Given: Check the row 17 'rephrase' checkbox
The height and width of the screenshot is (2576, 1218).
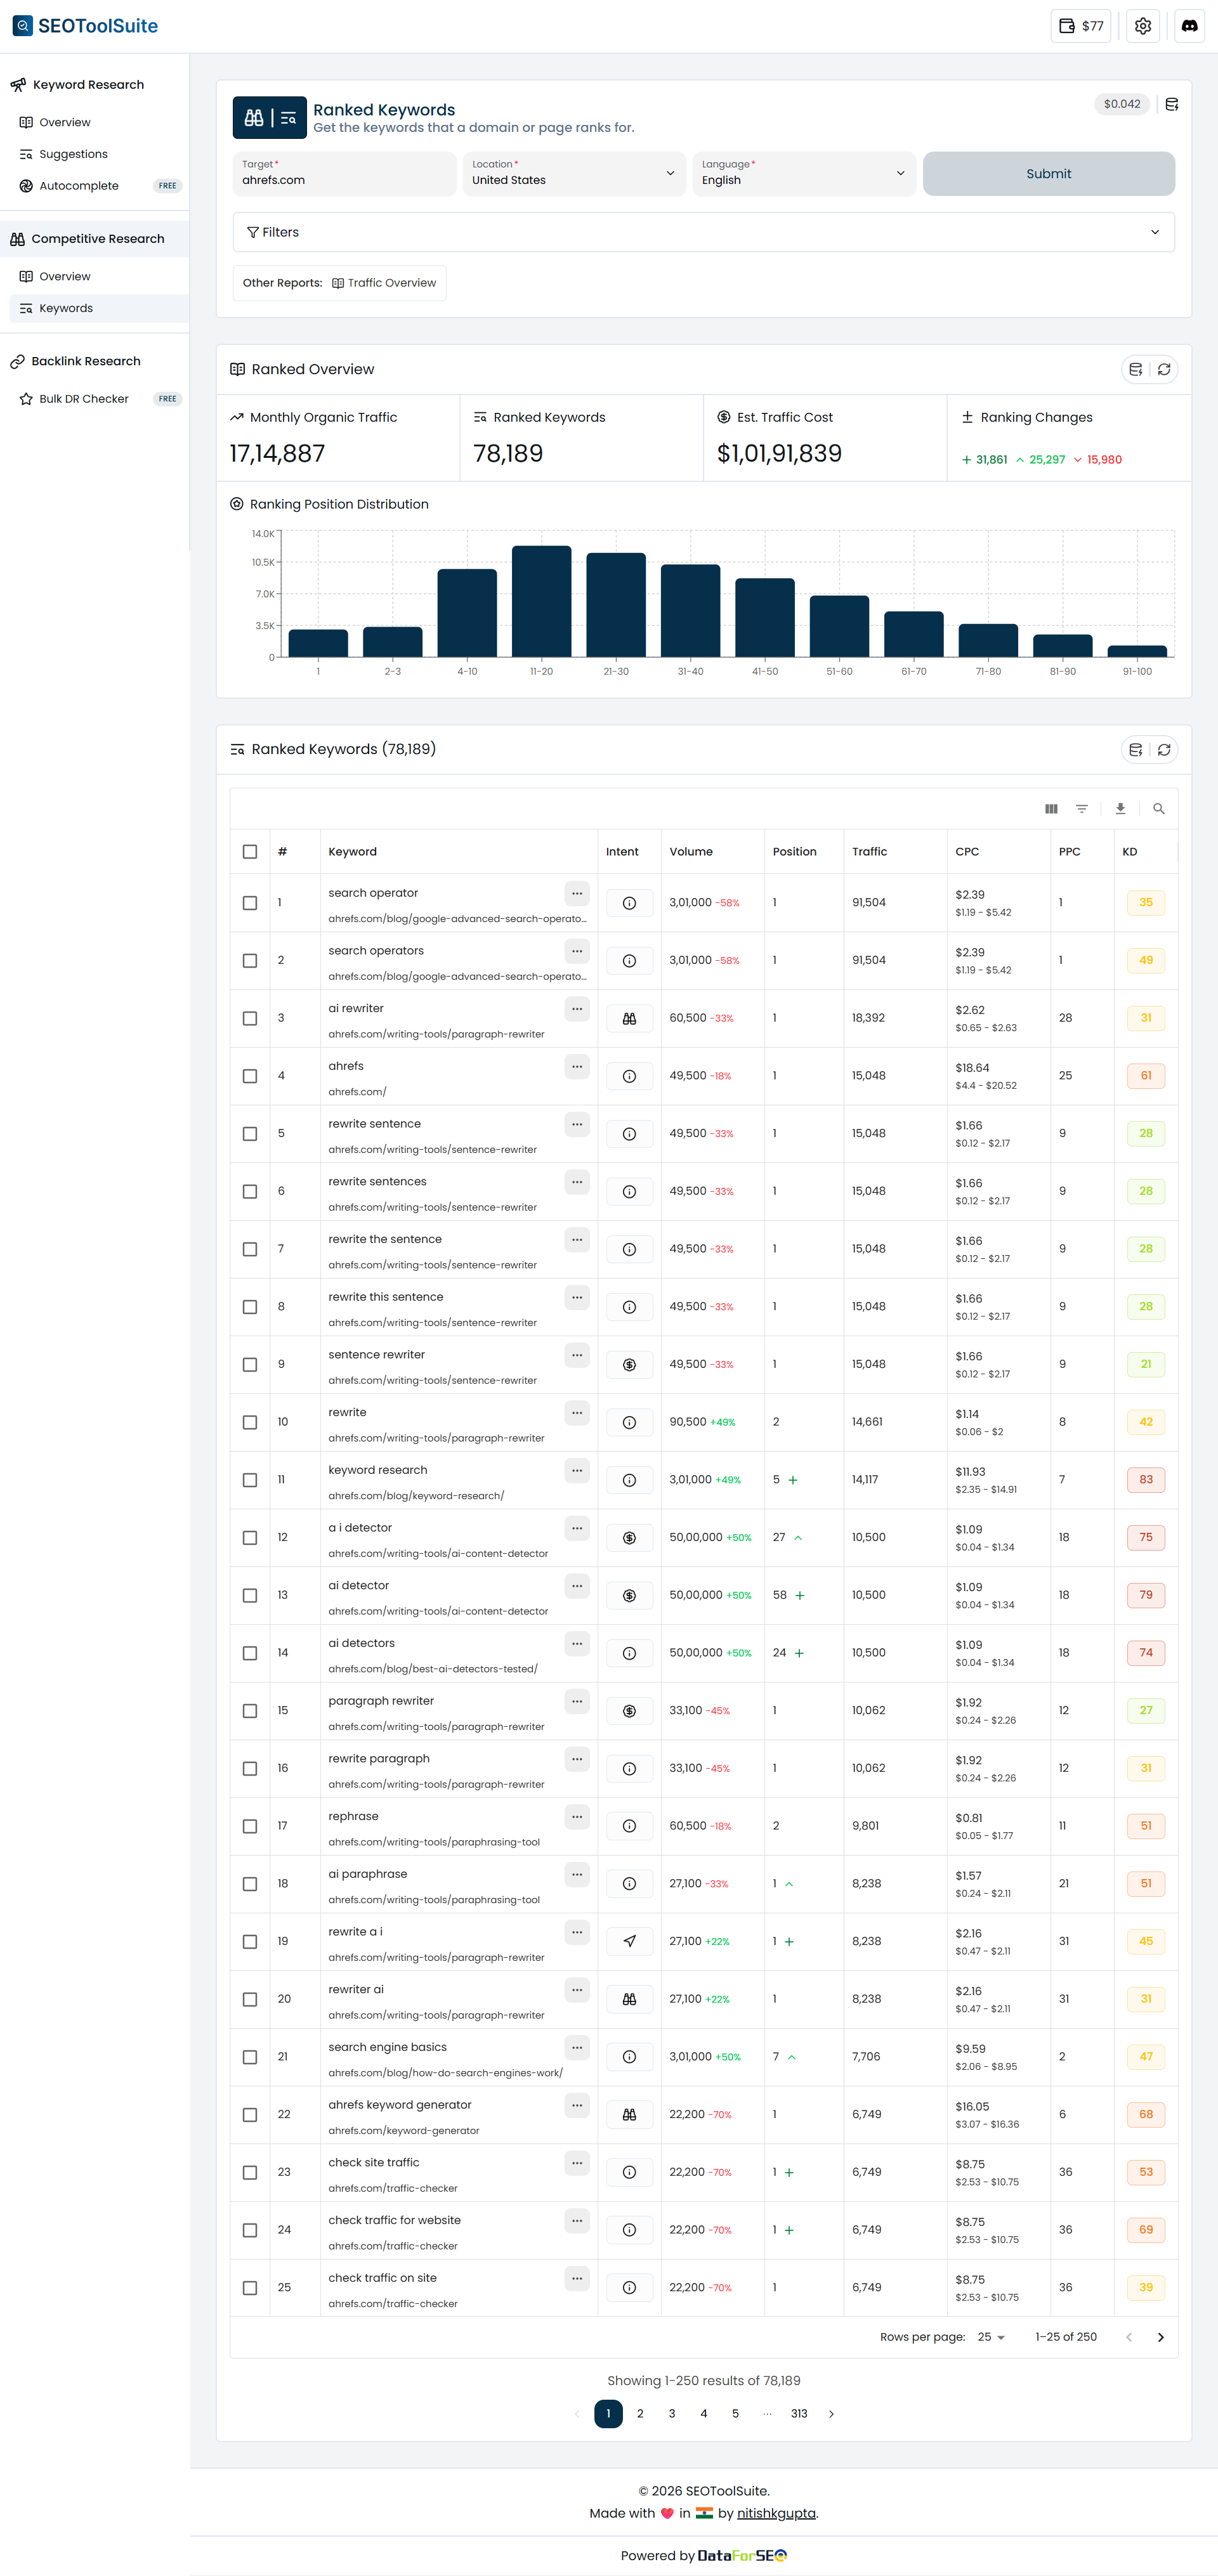Looking at the screenshot, I should pos(250,1826).
